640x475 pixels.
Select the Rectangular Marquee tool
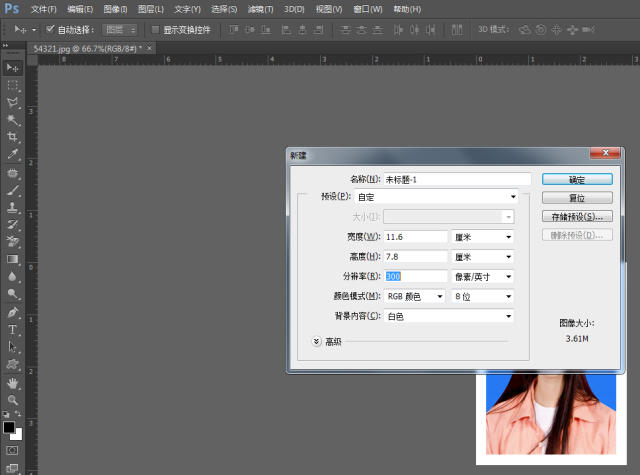pos(13,85)
